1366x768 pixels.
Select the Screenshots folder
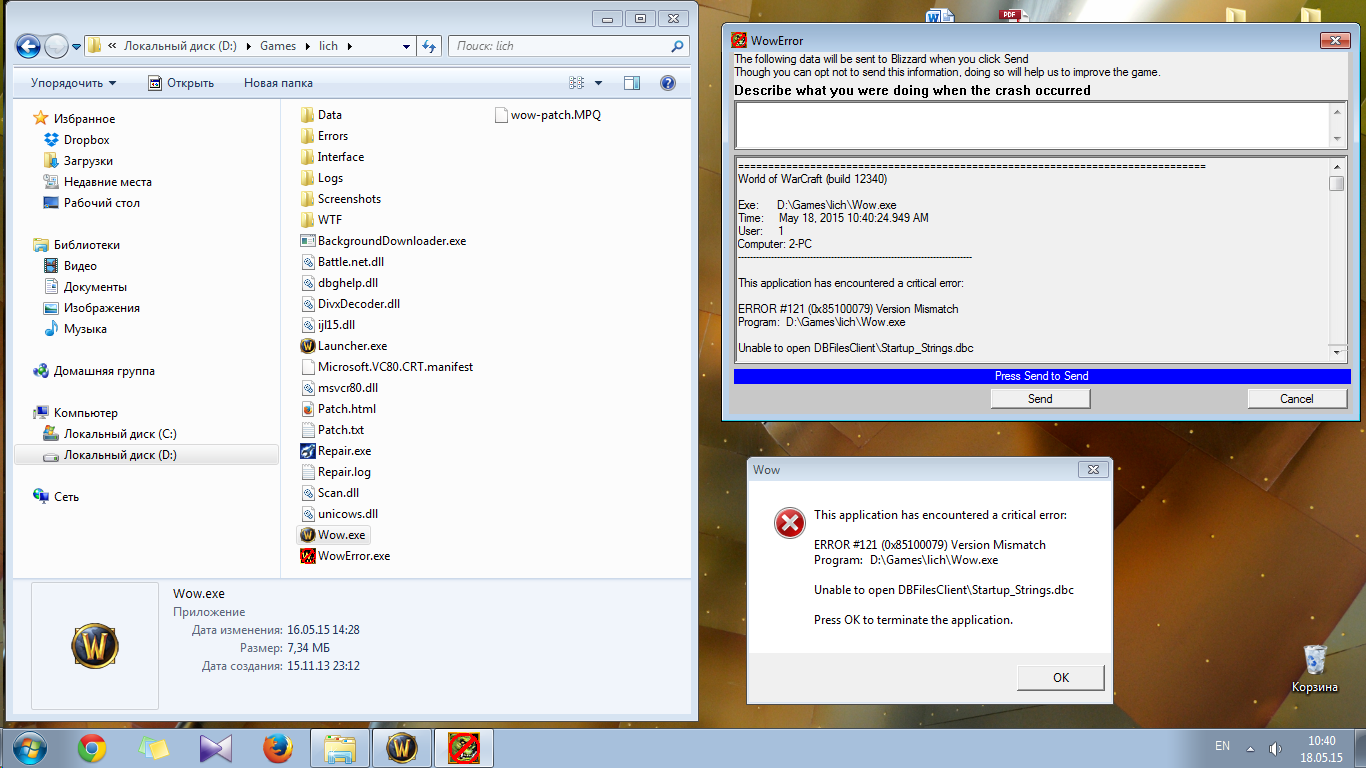click(x=340, y=199)
